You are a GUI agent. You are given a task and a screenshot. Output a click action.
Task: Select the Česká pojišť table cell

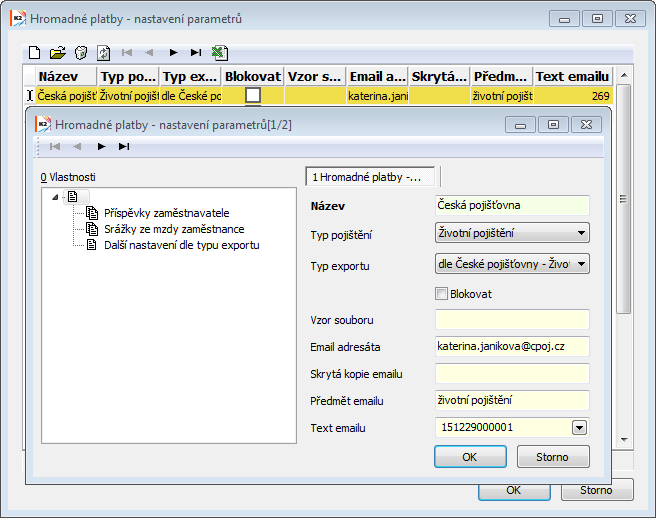tap(66, 96)
